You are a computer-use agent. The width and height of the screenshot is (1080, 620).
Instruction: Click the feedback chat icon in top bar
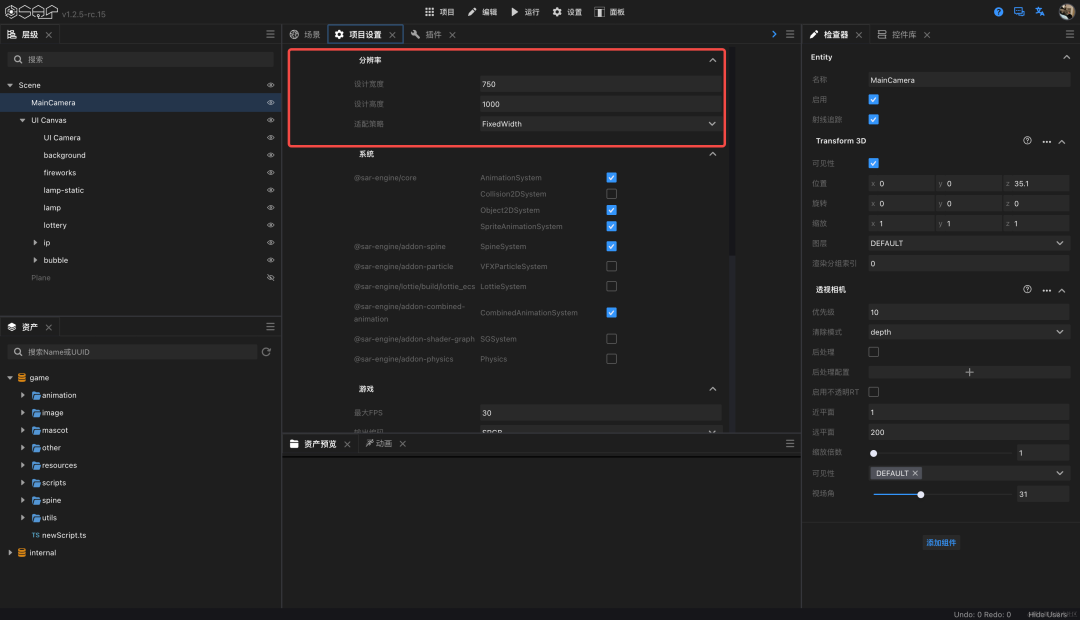pos(1019,12)
